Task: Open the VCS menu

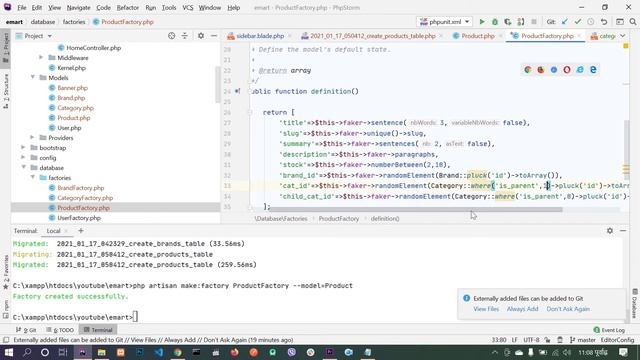Action: coord(188,8)
